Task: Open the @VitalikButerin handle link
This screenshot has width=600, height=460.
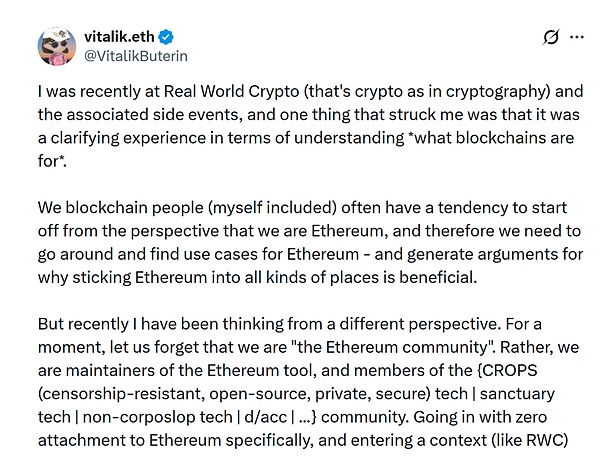Action: pyautogui.click(x=135, y=56)
